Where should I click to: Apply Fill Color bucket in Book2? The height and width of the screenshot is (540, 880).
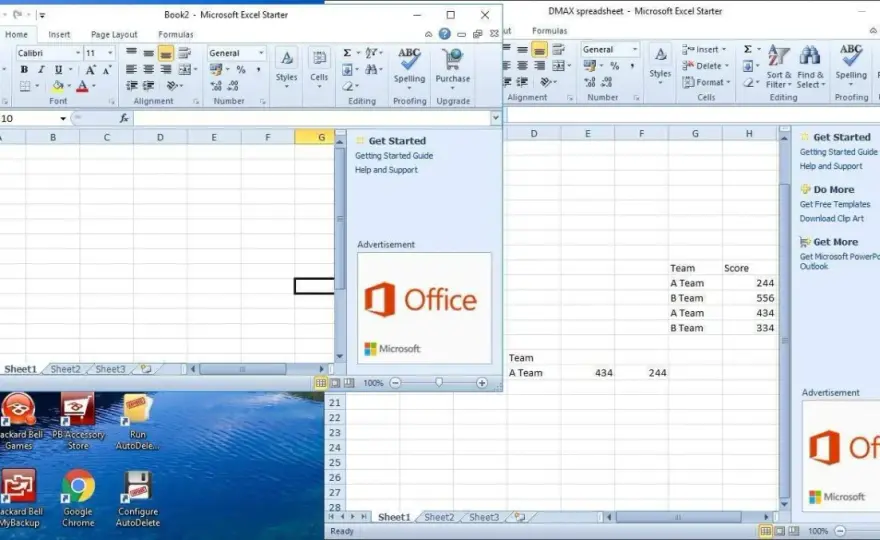(x=57, y=86)
